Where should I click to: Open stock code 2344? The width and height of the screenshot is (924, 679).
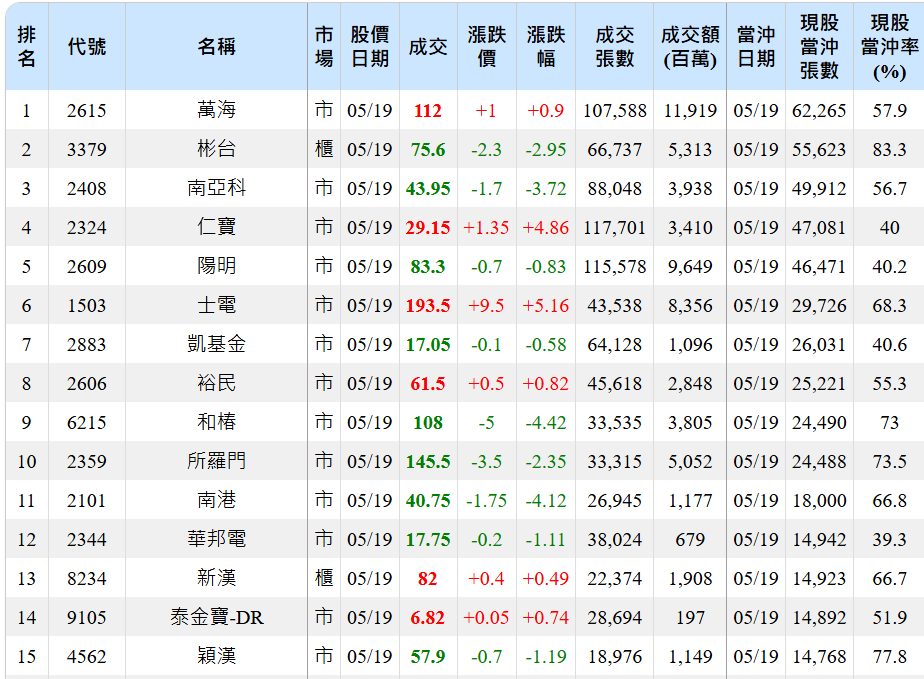87,539
